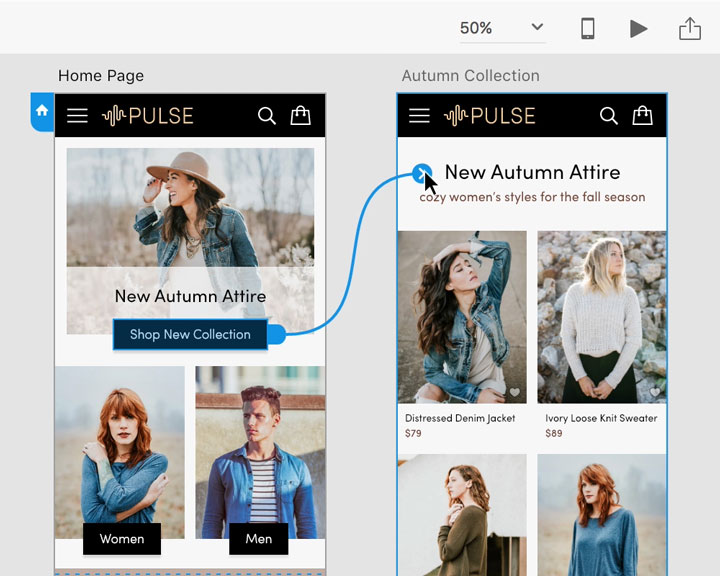This screenshot has height=576, width=720.
Task: Click shopping bag icon on Home Page
Action: click(300, 116)
